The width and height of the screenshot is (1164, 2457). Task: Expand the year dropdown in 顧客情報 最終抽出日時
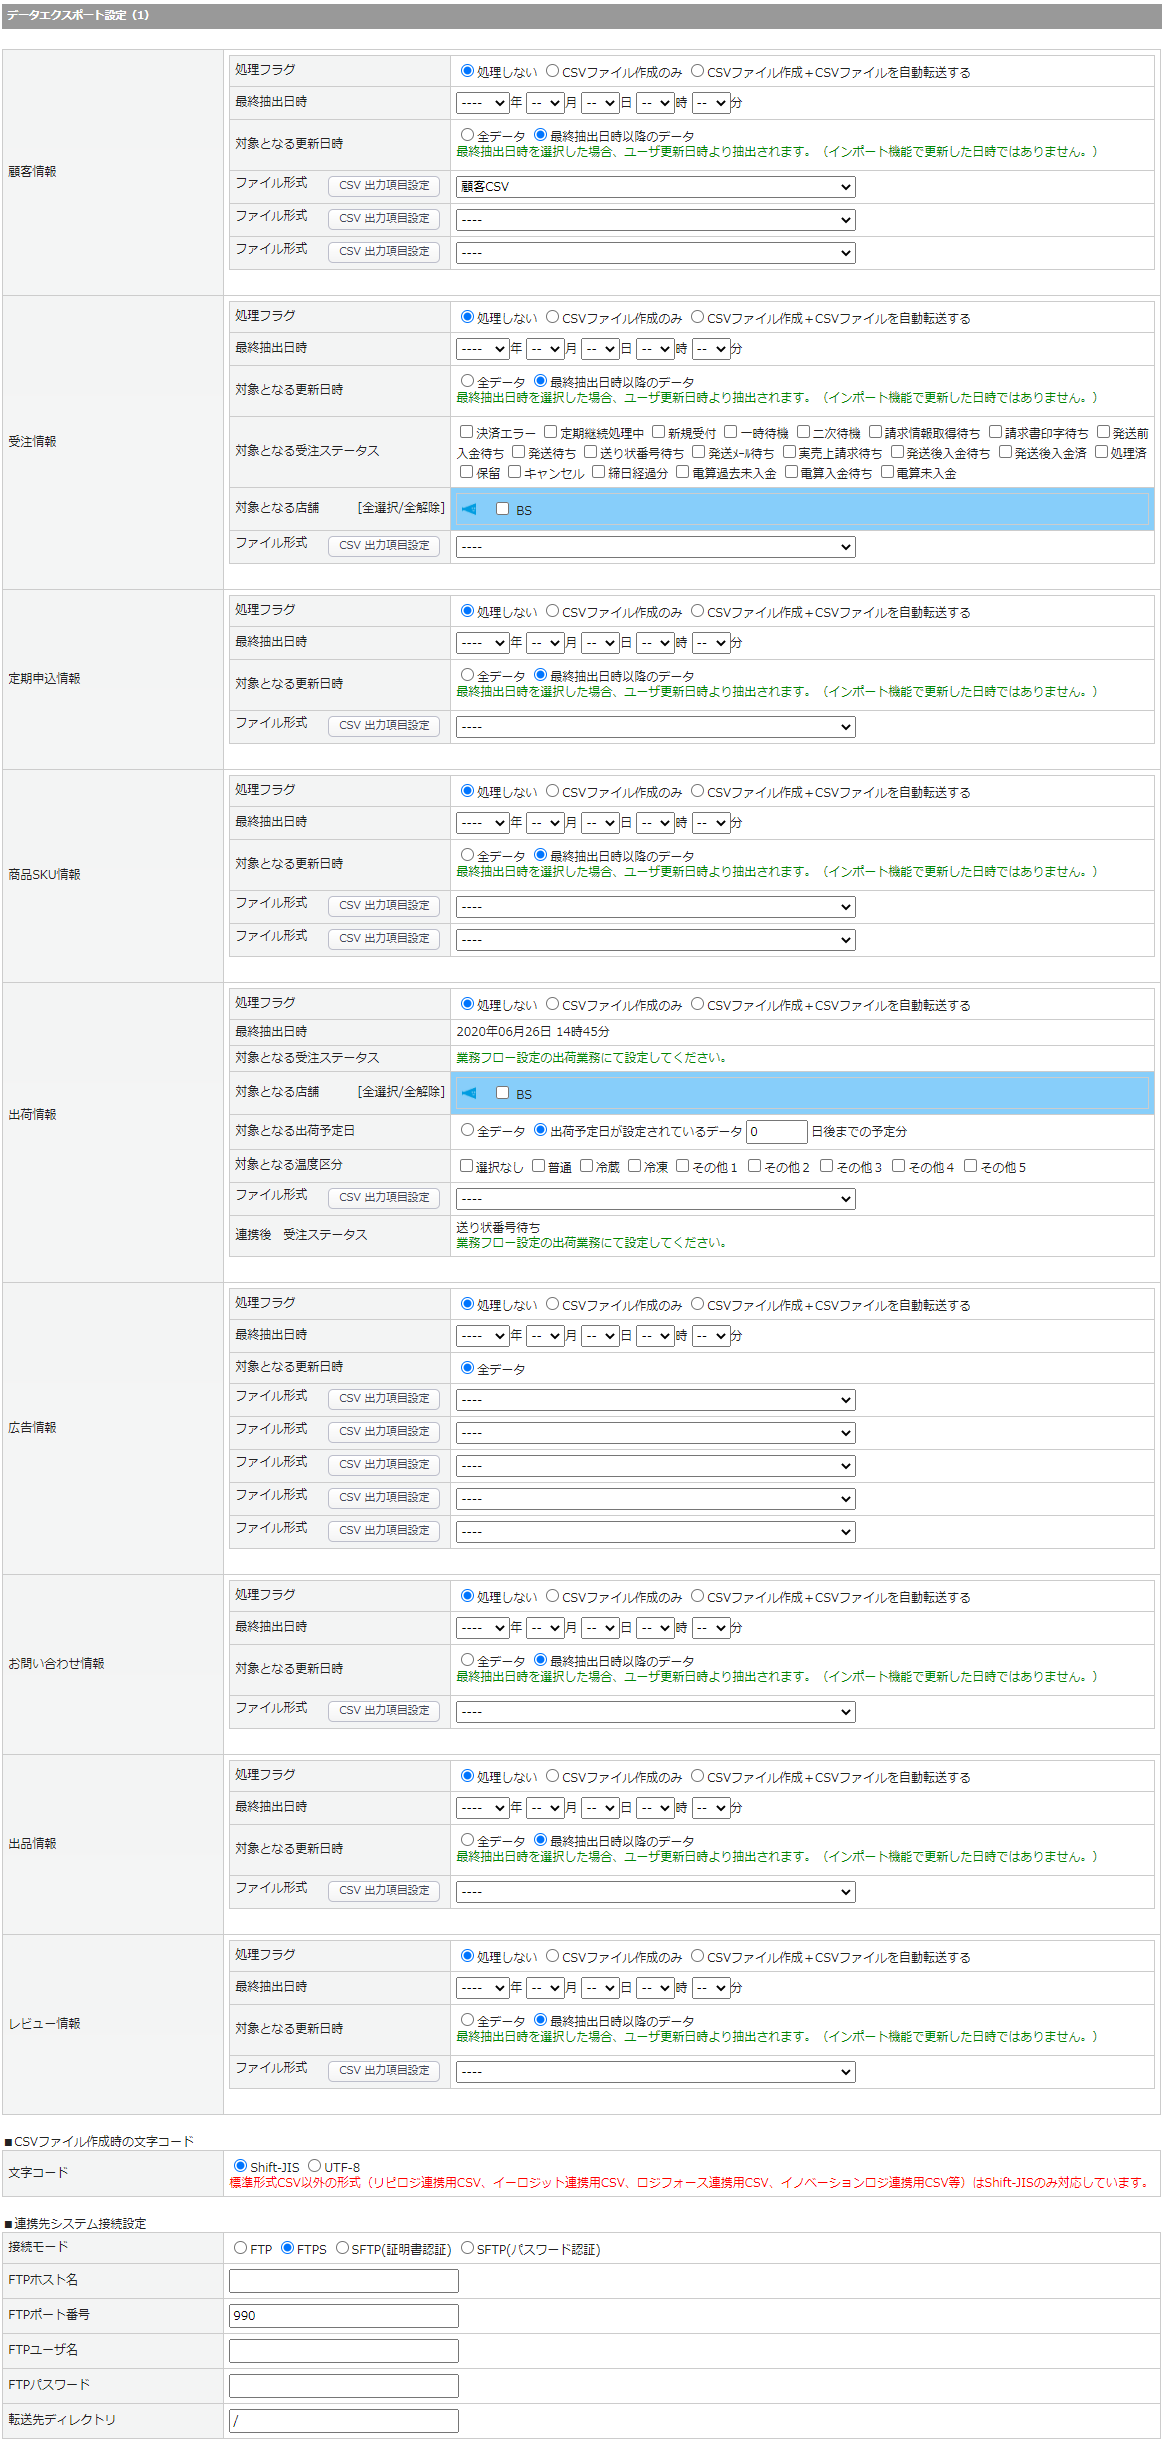pos(482,103)
